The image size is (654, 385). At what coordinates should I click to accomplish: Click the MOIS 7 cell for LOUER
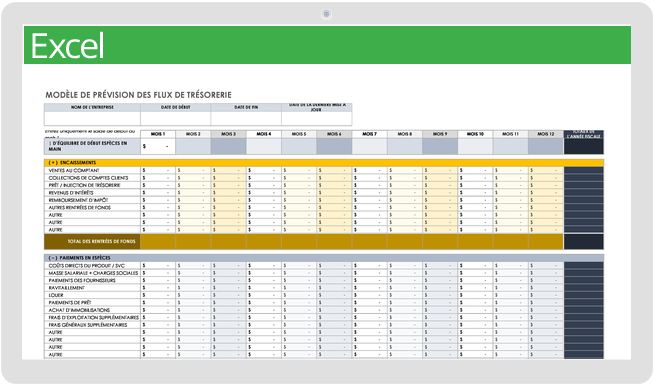coord(370,295)
